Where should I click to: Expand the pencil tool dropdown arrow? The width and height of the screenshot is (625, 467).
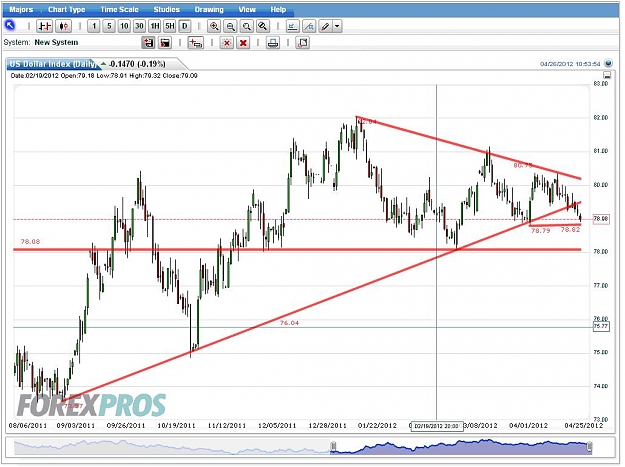[337, 26]
